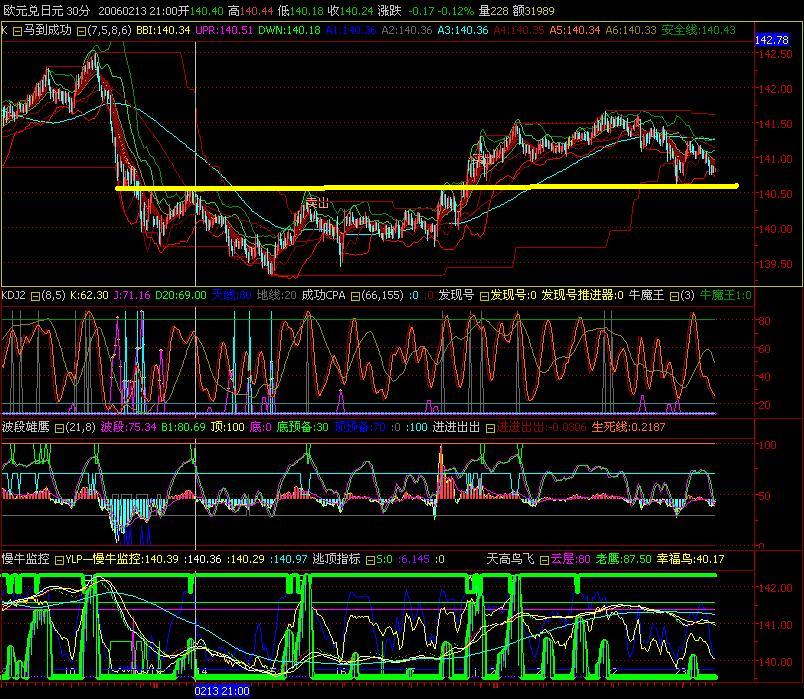The height and width of the screenshot is (699, 804).
Task: Select the 底预备:30 reading
Action: tap(303, 427)
